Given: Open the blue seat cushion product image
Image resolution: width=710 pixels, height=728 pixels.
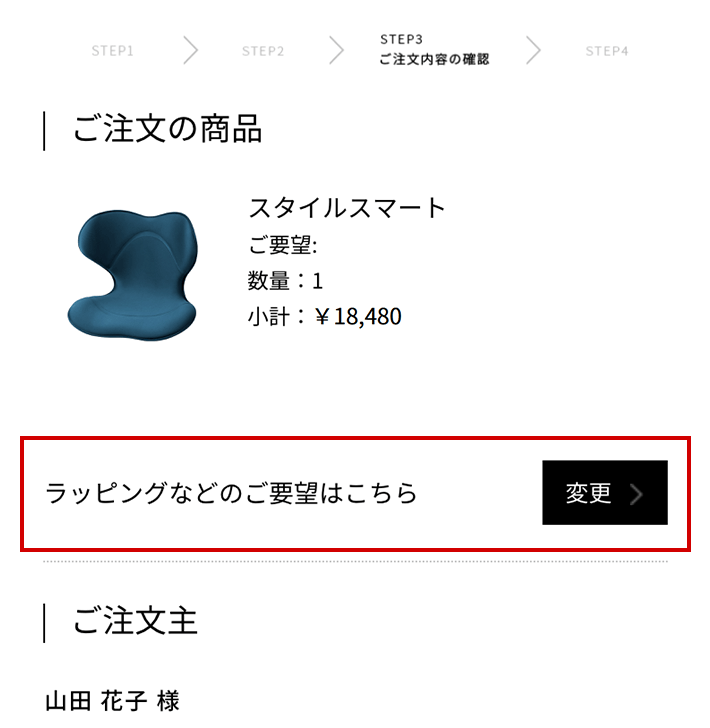Looking at the screenshot, I should pyautogui.click(x=133, y=276).
